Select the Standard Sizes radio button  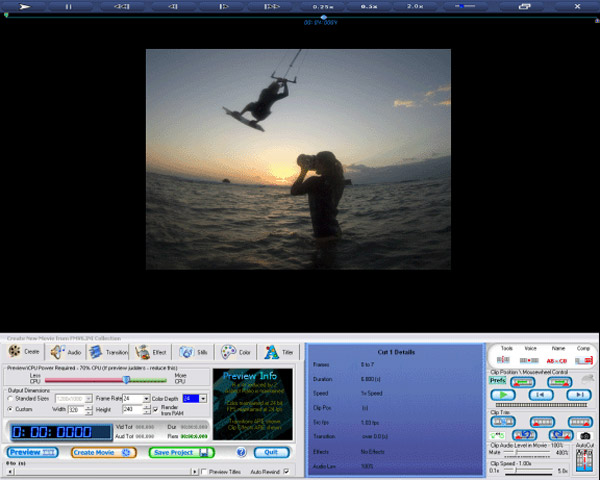click(x=10, y=398)
